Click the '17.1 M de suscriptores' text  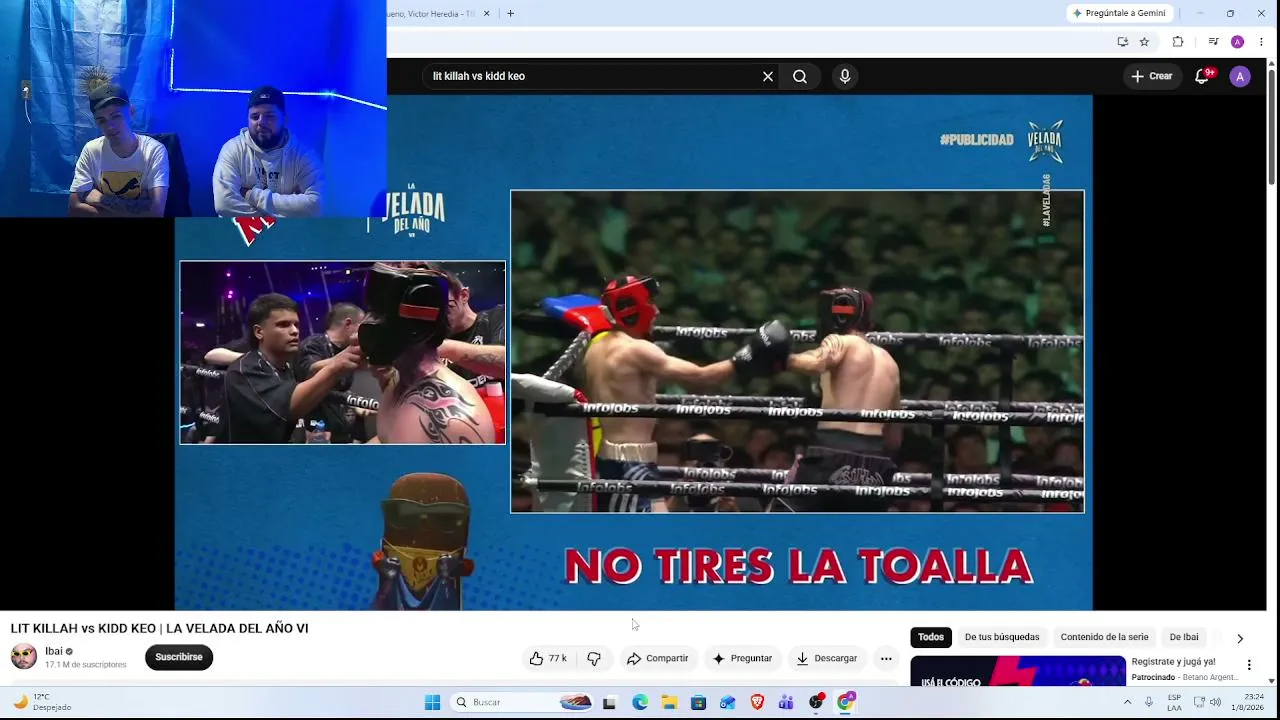click(x=86, y=665)
